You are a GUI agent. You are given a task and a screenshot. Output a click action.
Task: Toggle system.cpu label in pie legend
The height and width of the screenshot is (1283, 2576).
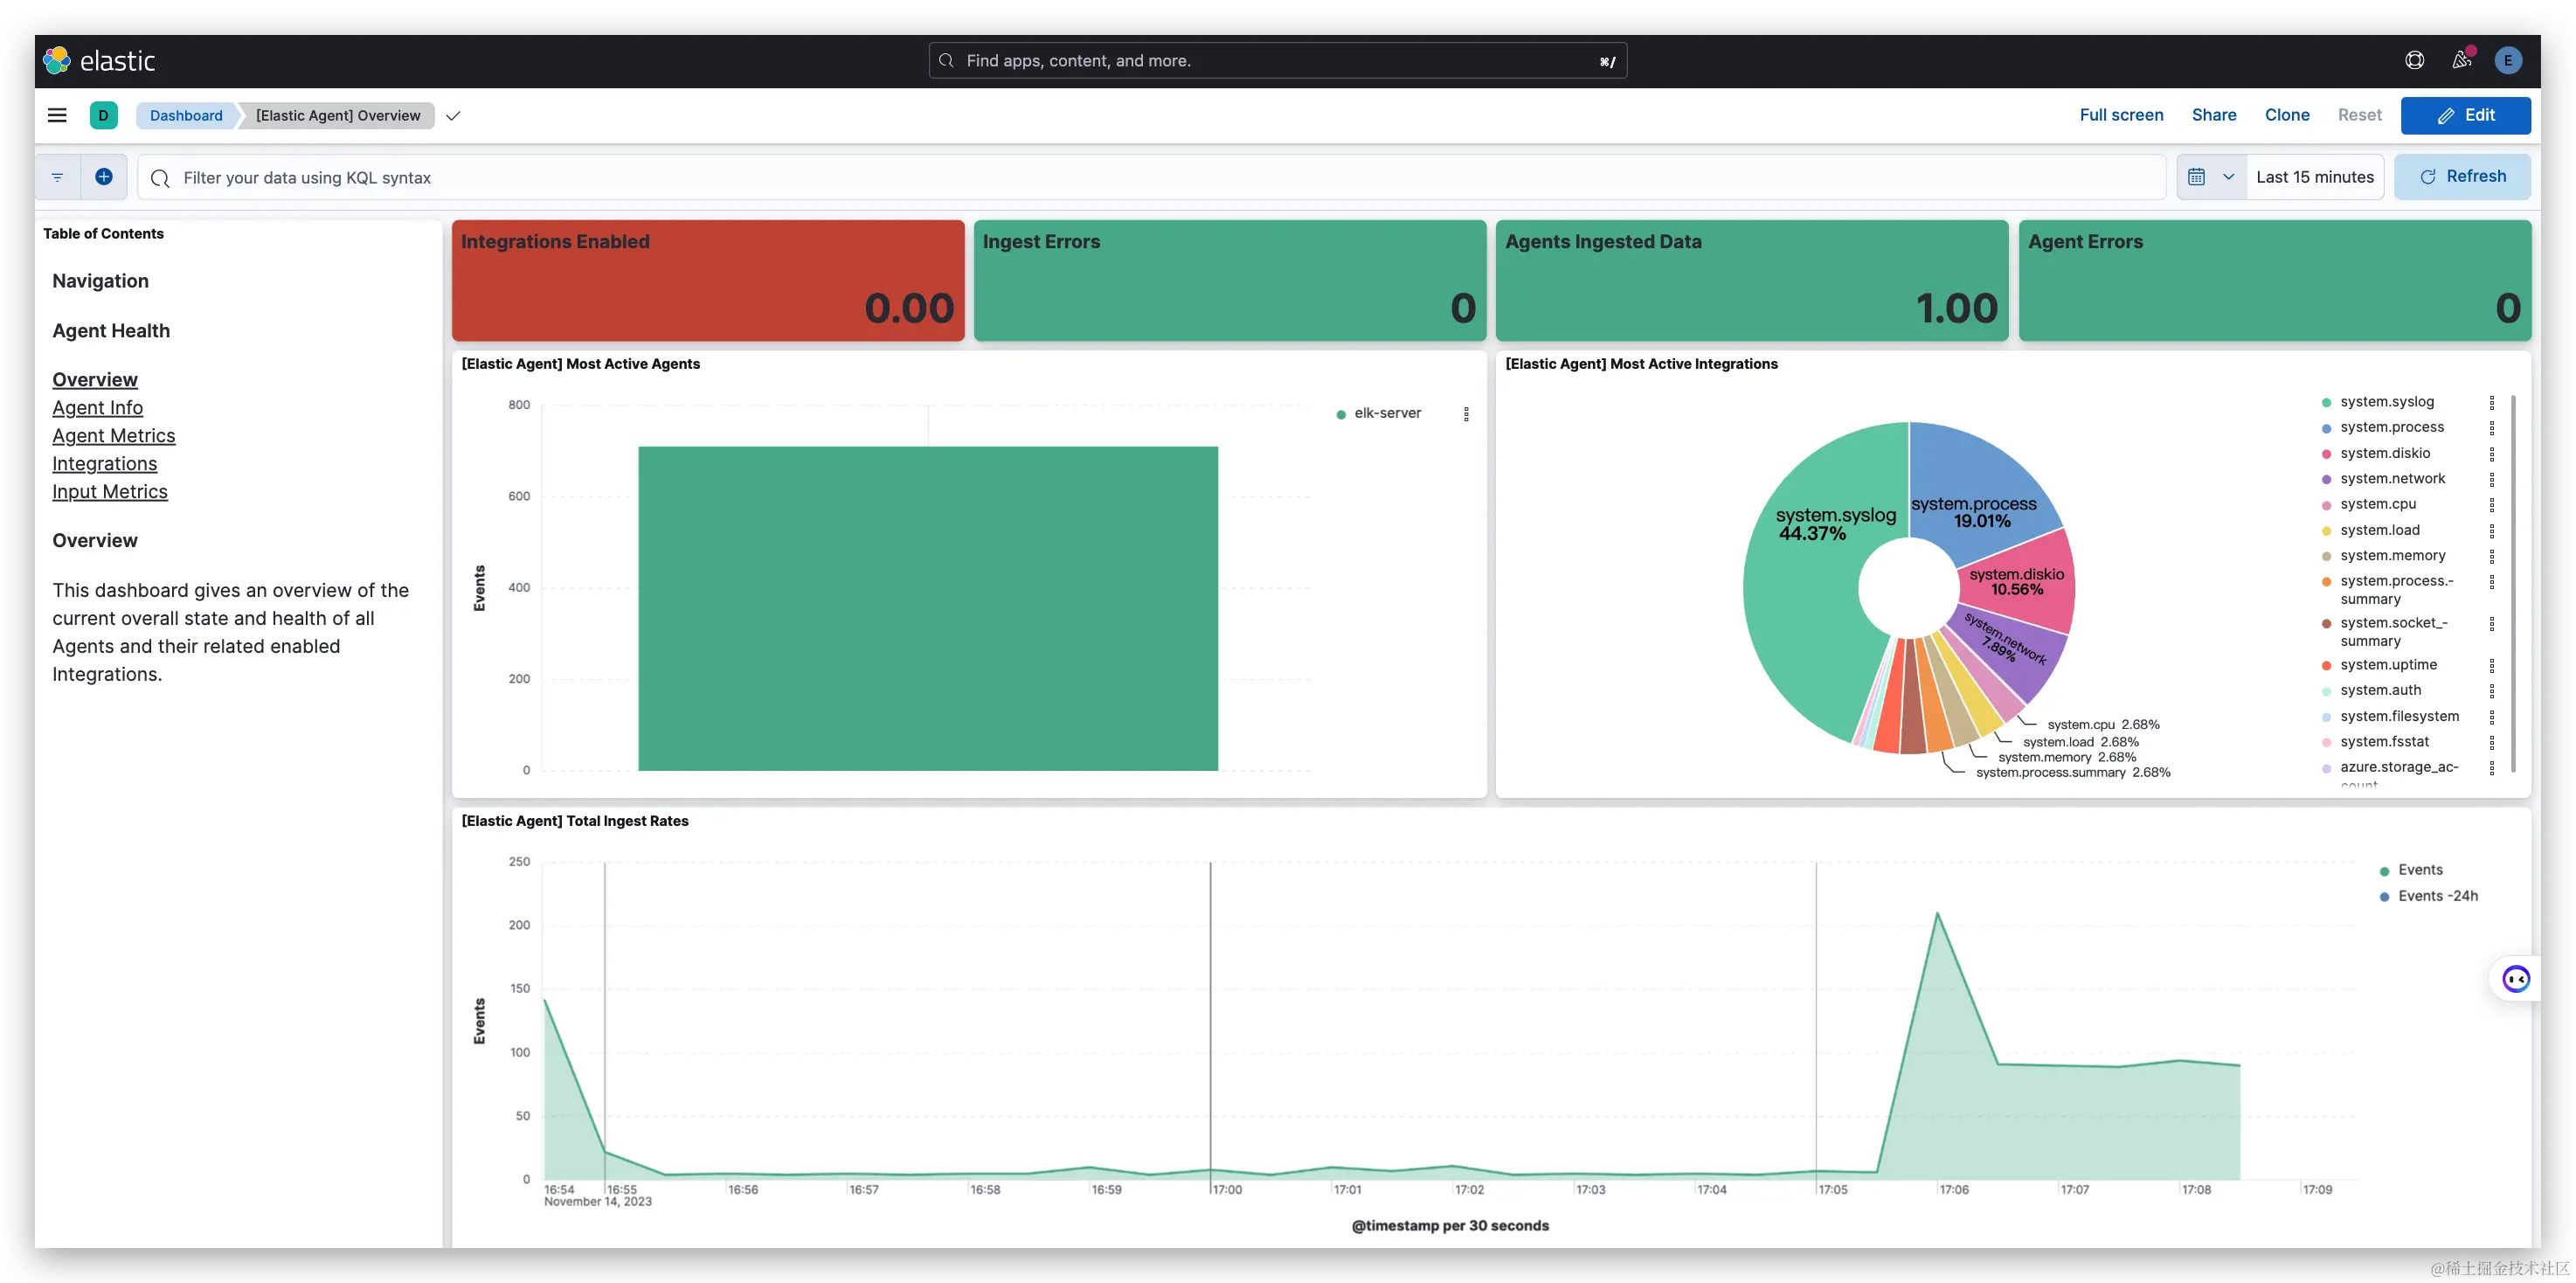pyautogui.click(x=2377, y=504)
